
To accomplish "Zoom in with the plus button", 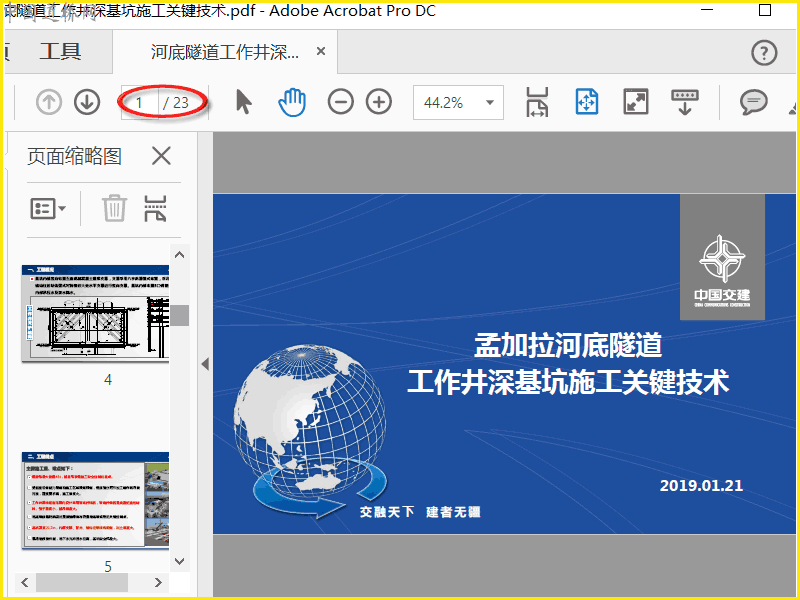I will pyautogui.click(x=379, y=102).
